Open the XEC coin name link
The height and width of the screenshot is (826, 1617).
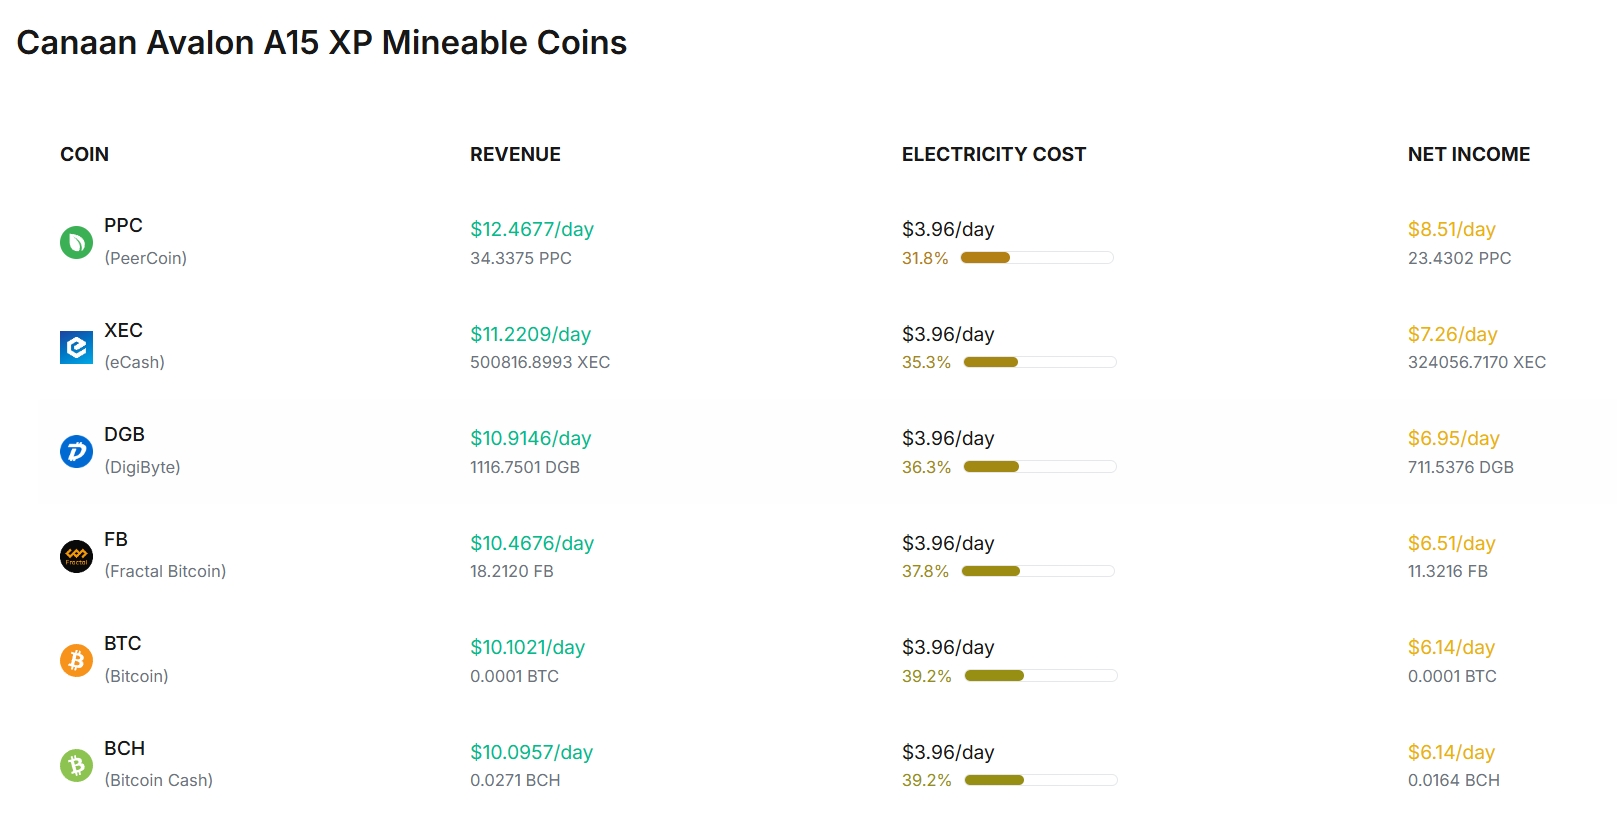coord(123,331)
